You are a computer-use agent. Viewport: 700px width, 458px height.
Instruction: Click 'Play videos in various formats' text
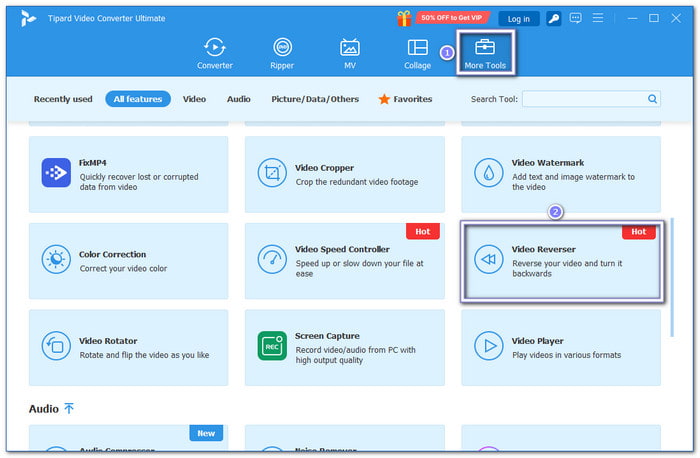coord(567,355)
